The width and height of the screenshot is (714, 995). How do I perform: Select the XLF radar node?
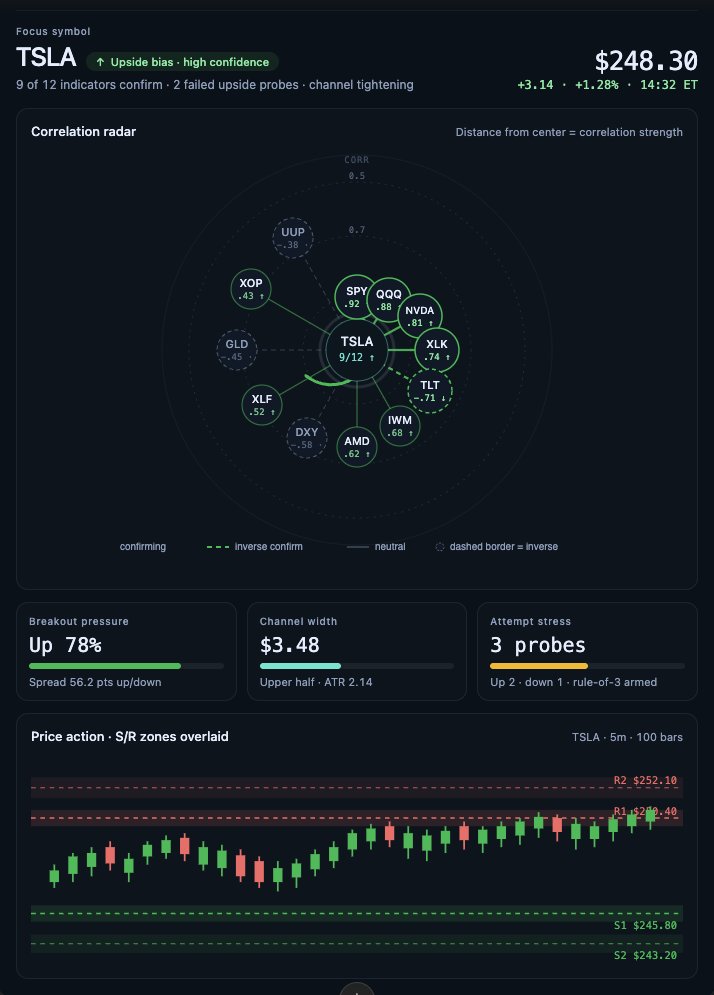click(x=261, y=405)
